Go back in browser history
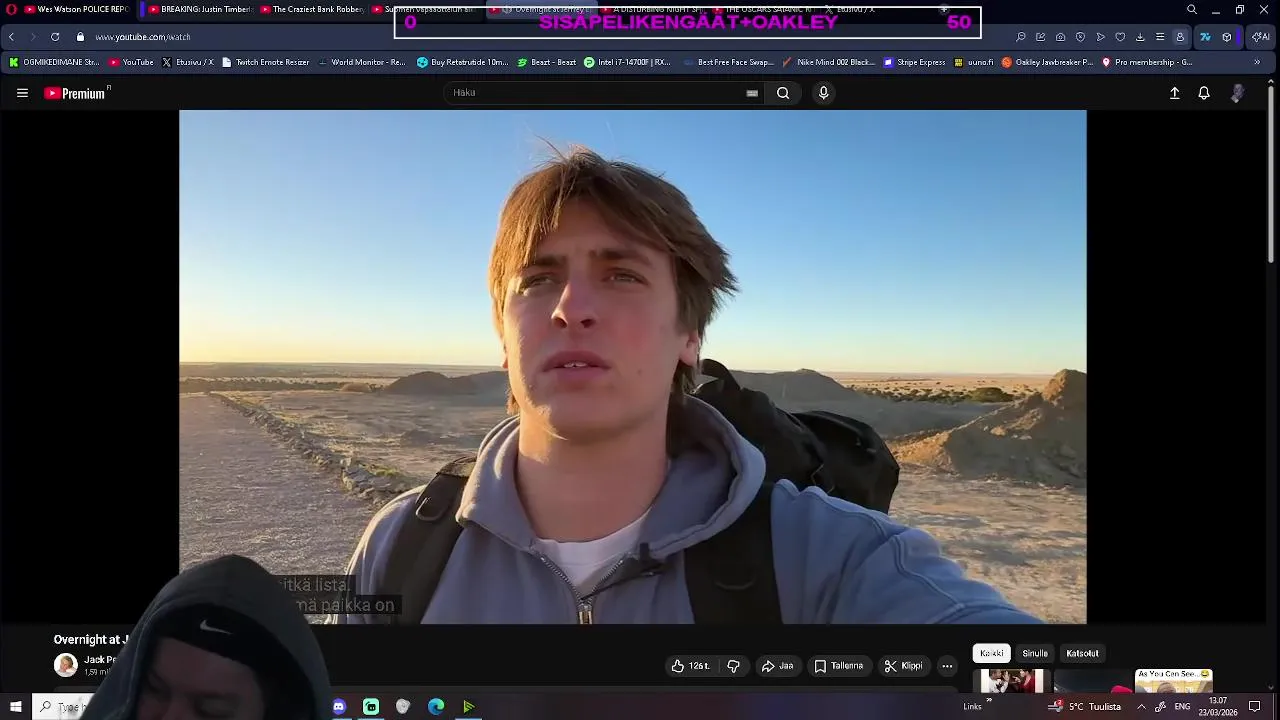 (12, 37)
